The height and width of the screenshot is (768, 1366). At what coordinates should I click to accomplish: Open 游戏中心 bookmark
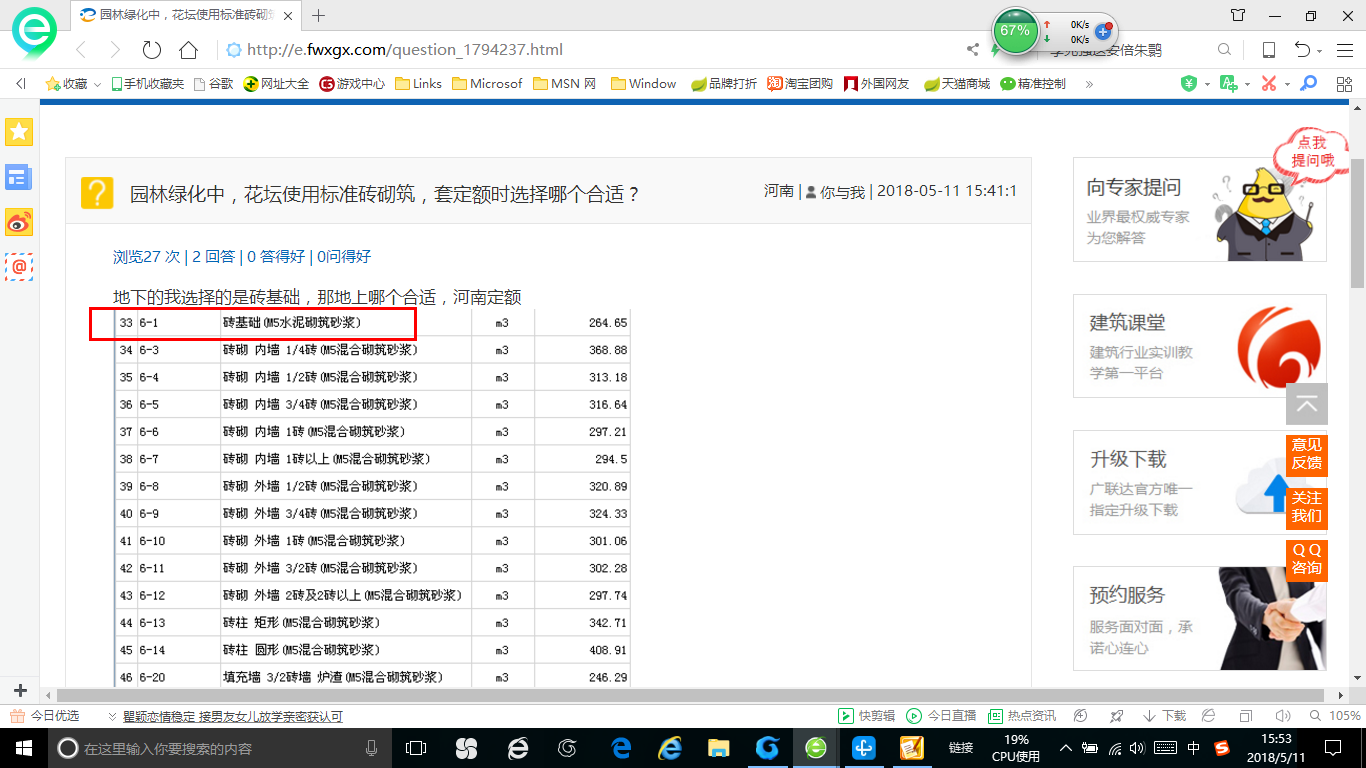coord(352,84)
